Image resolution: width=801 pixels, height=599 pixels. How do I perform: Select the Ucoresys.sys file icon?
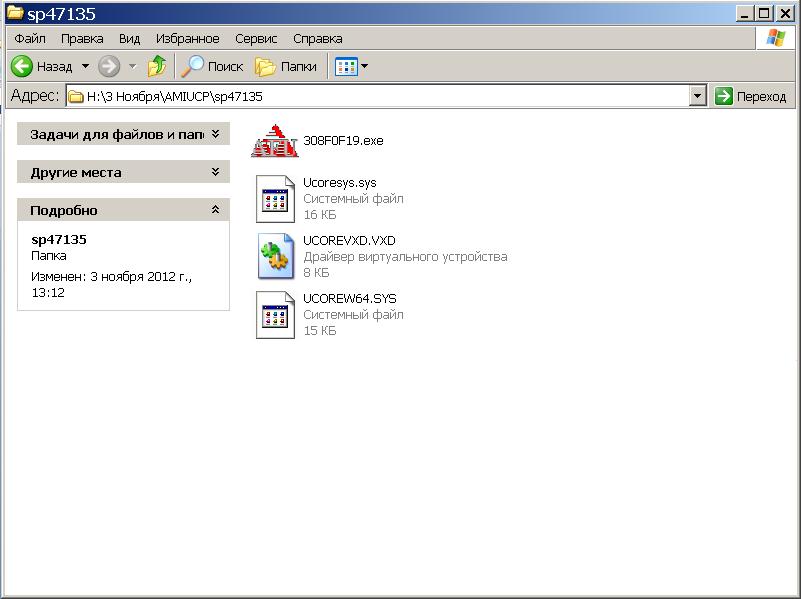tap(274, 198)
